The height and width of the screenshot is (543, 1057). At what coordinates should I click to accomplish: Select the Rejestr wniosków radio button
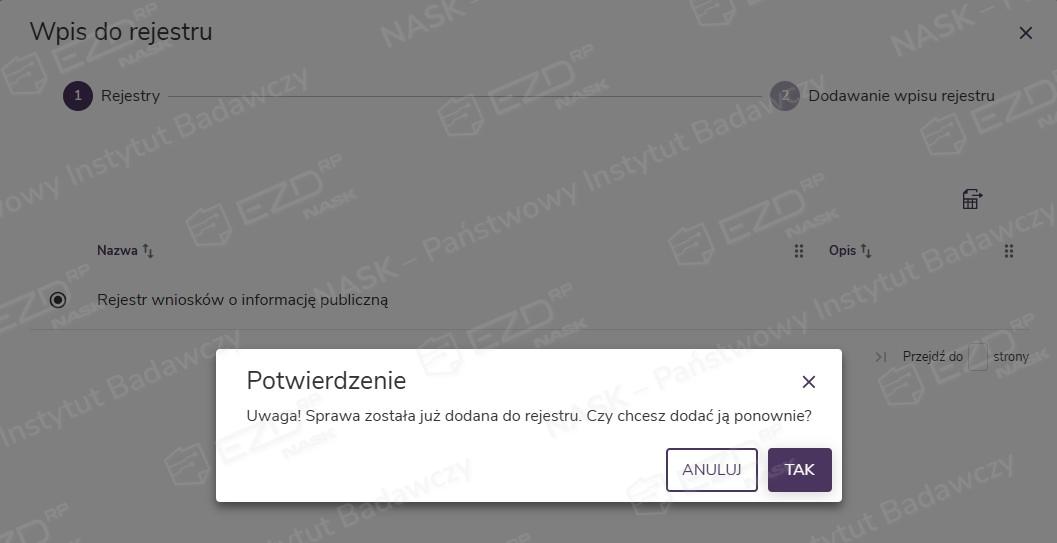click(58, 299)
